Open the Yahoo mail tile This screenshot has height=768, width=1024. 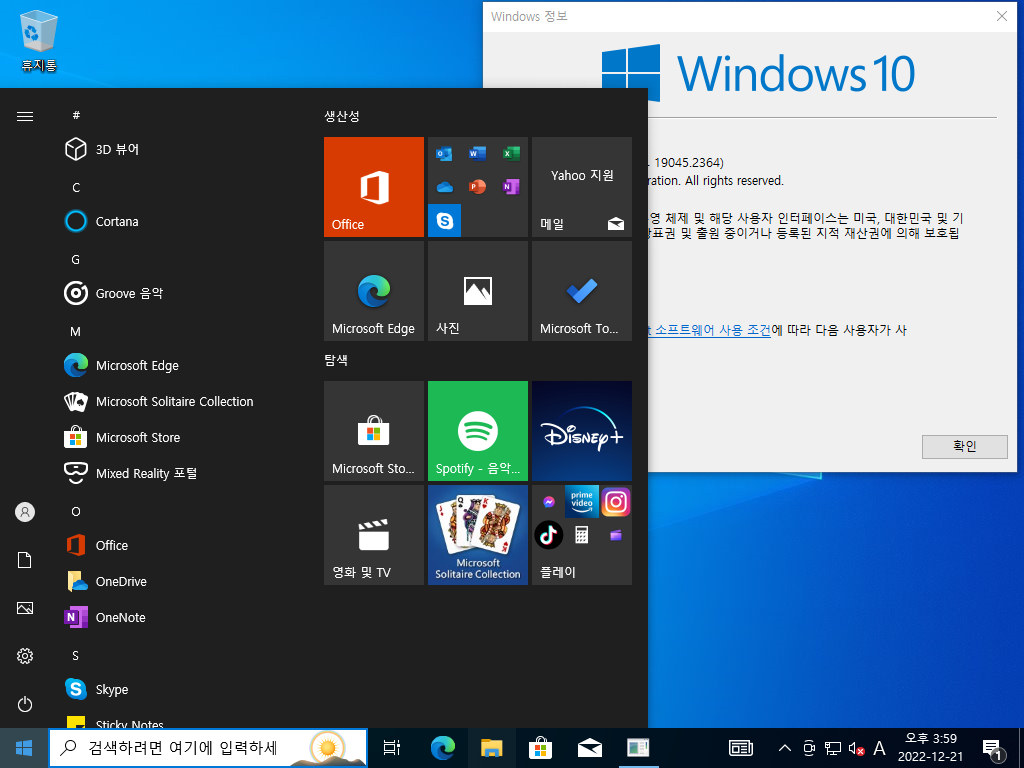(582, 187)
